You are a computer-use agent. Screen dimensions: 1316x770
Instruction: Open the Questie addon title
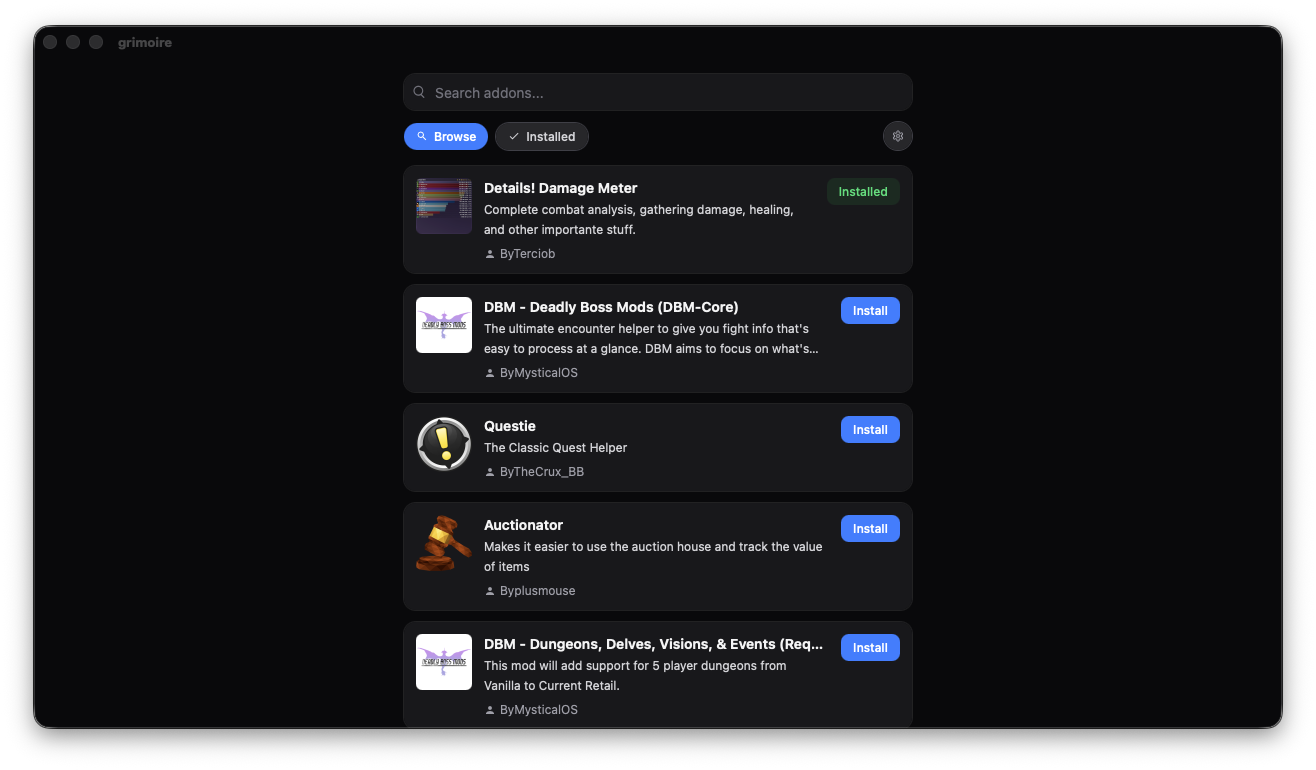(x=510, y=426)
